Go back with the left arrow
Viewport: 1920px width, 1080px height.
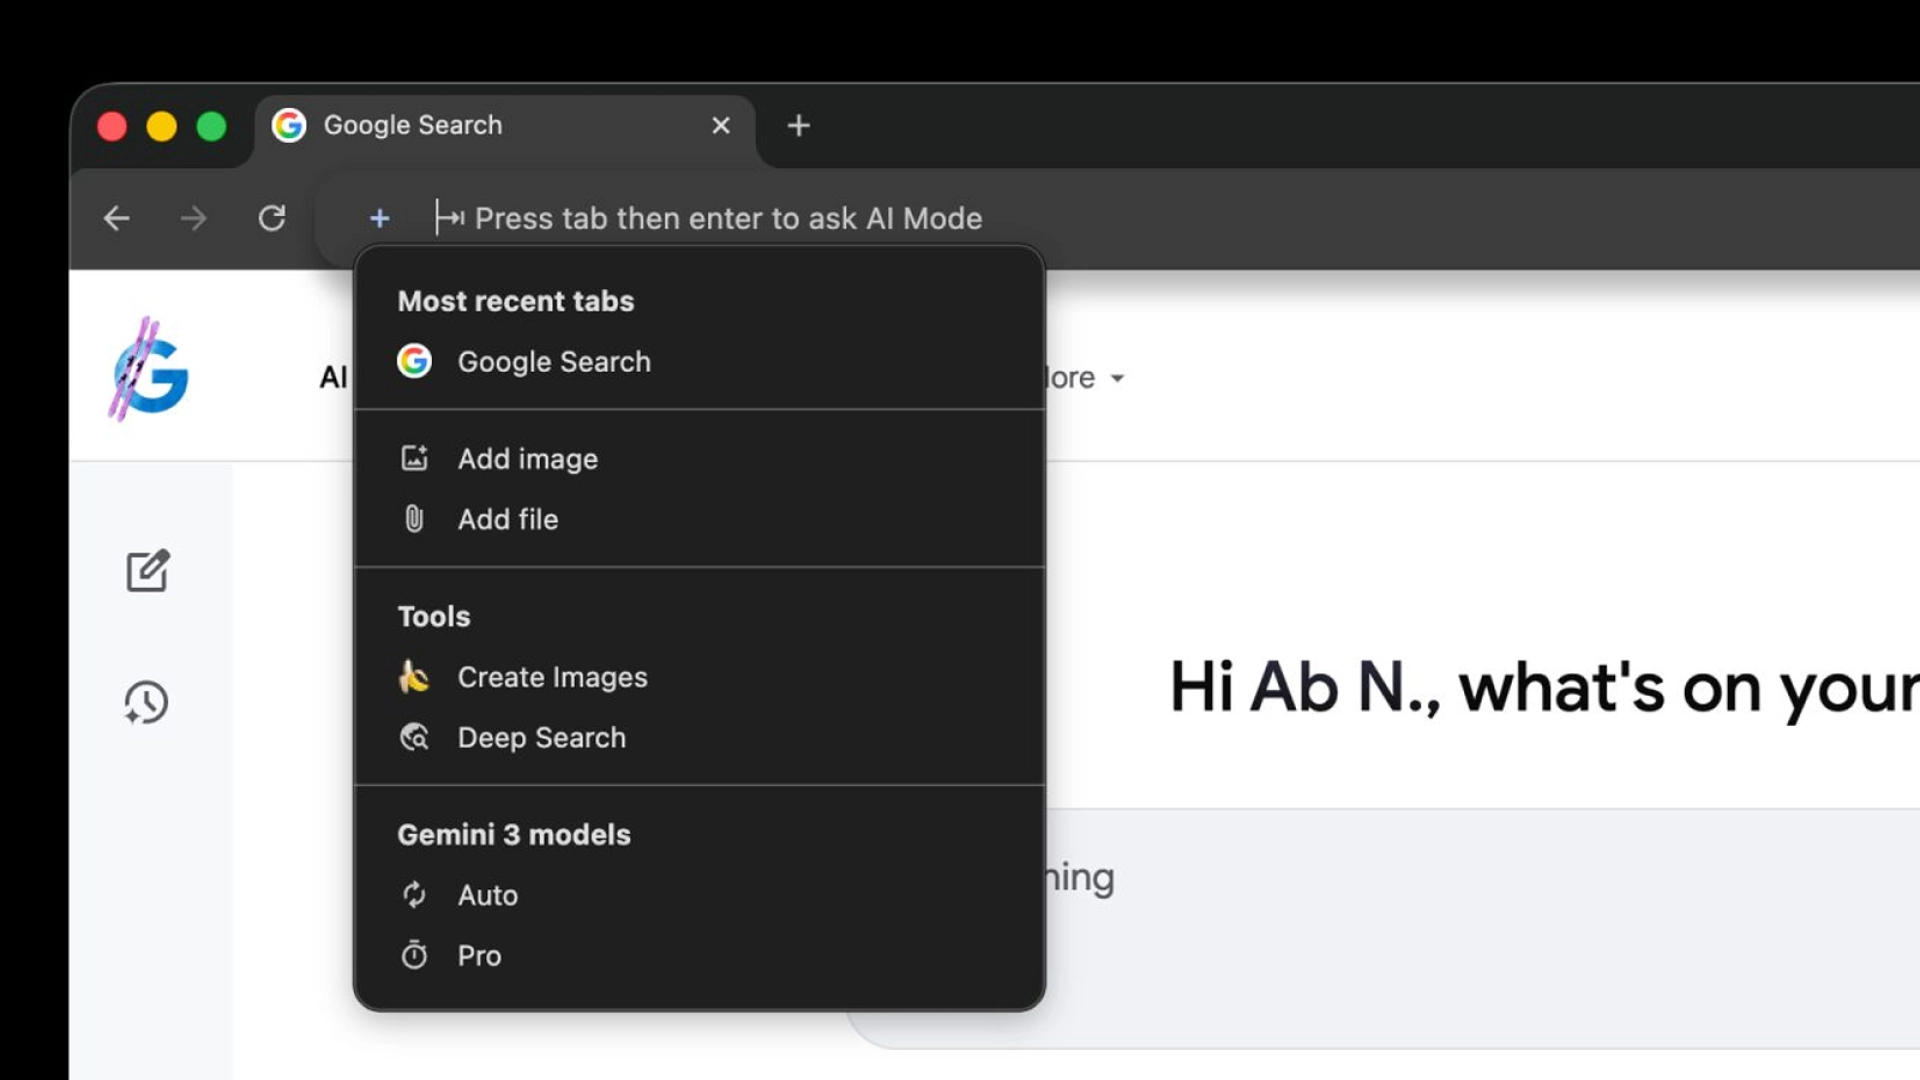coord(117,218)
